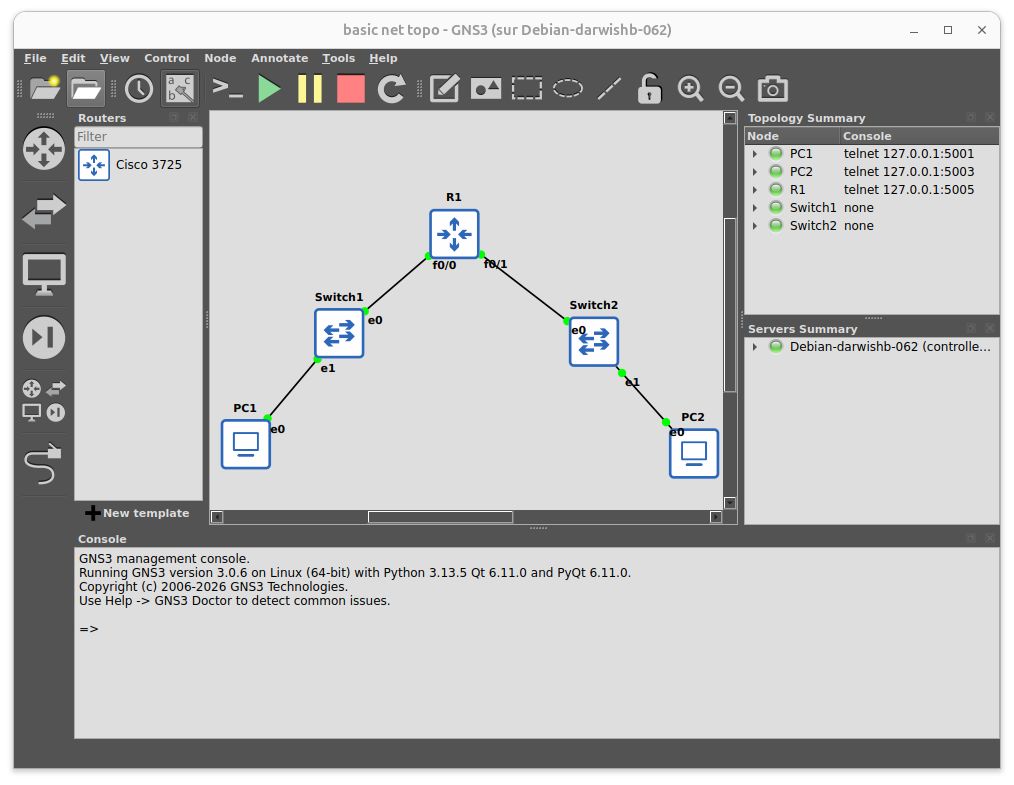Click the Filter field in Routers panel
This screenshot has height=785, width=1014.
pos(138,136)
